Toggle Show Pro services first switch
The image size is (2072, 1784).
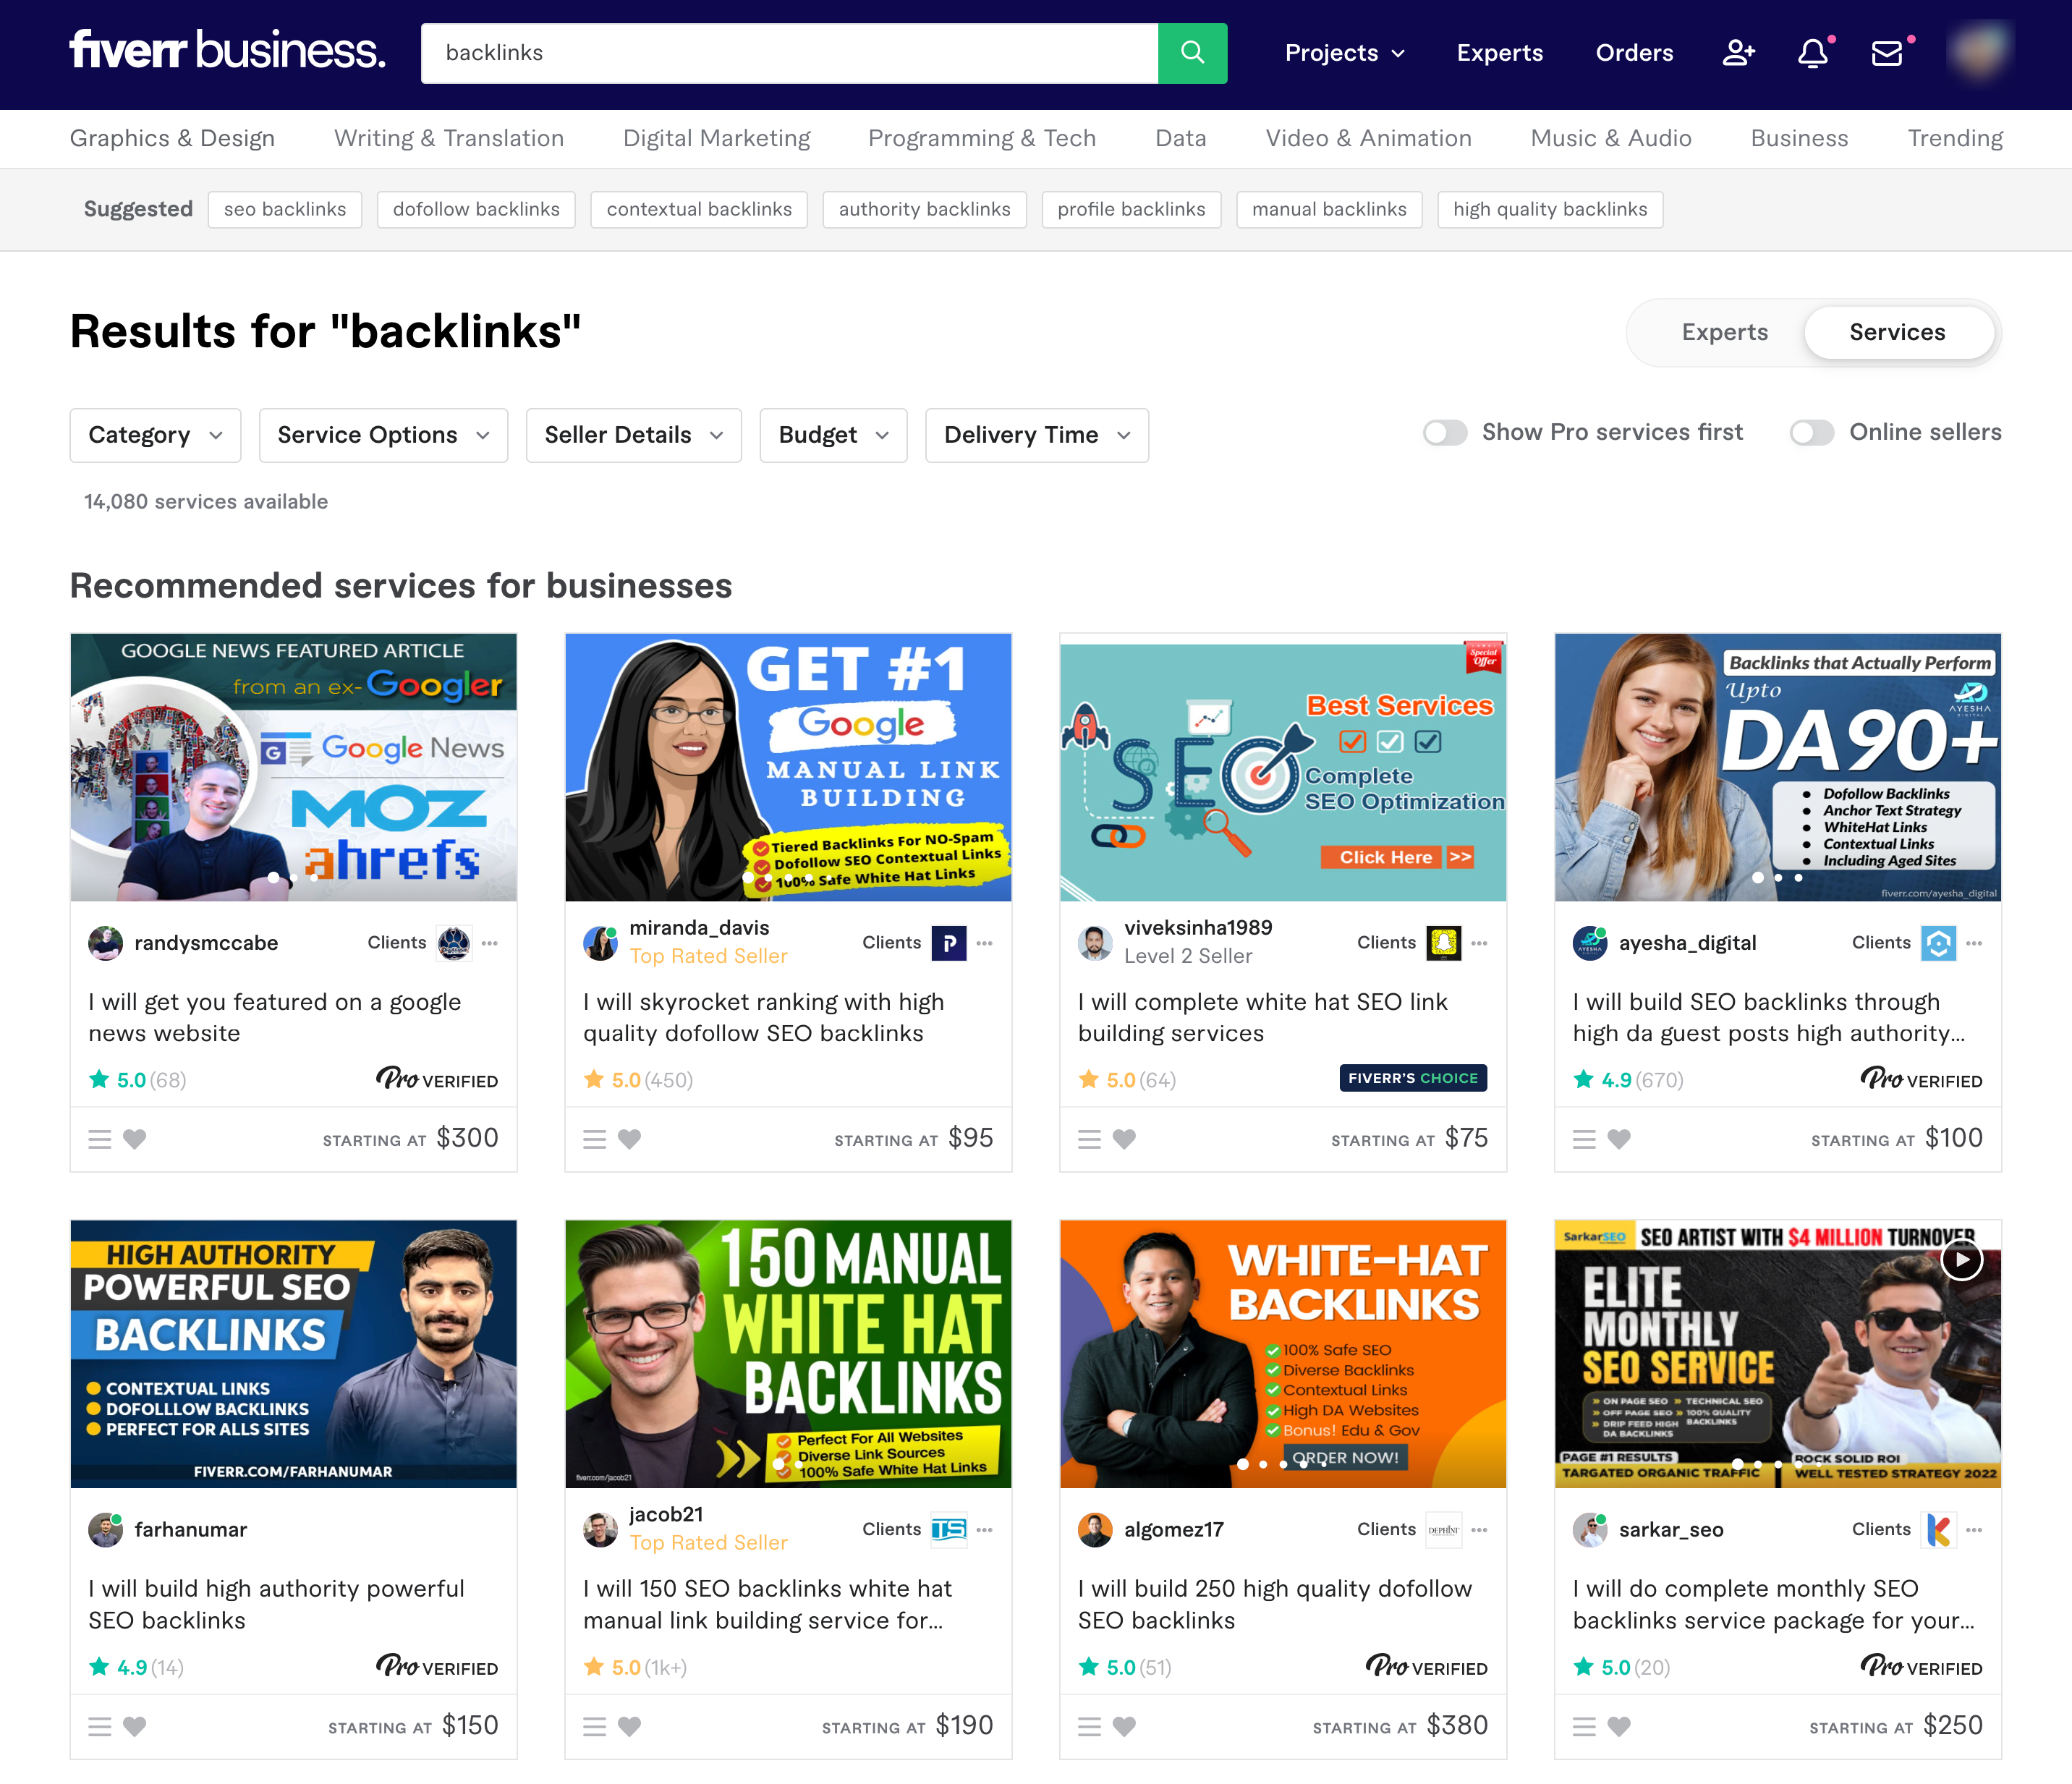[x=1445, y=433]
